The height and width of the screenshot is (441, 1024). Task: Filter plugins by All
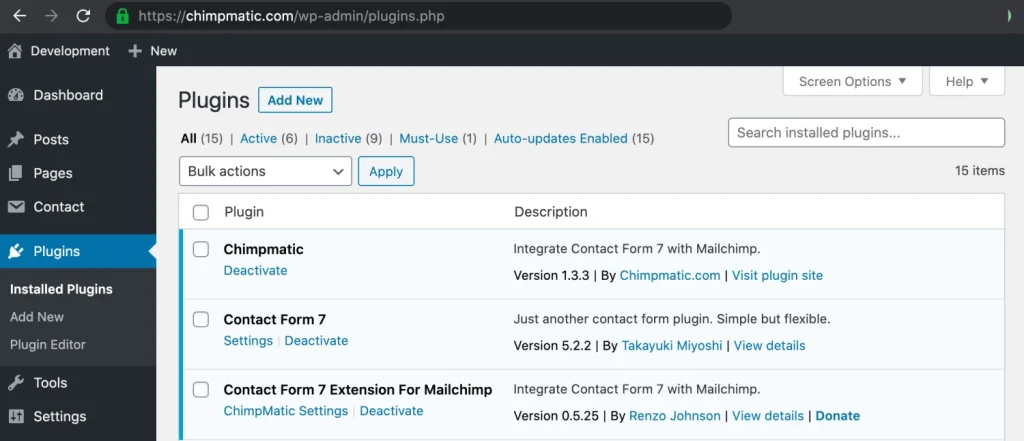coord(189,139)
